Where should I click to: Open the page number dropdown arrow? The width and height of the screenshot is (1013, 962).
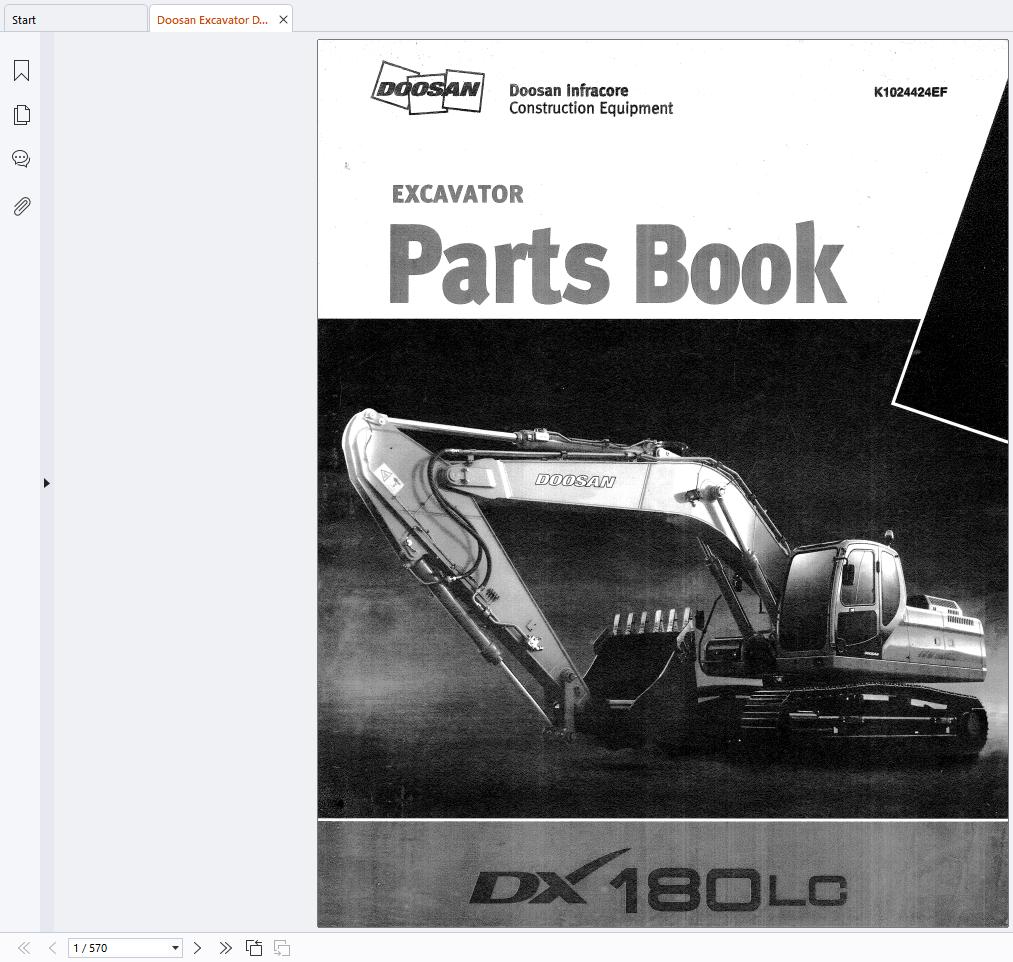tap(175, 948)
